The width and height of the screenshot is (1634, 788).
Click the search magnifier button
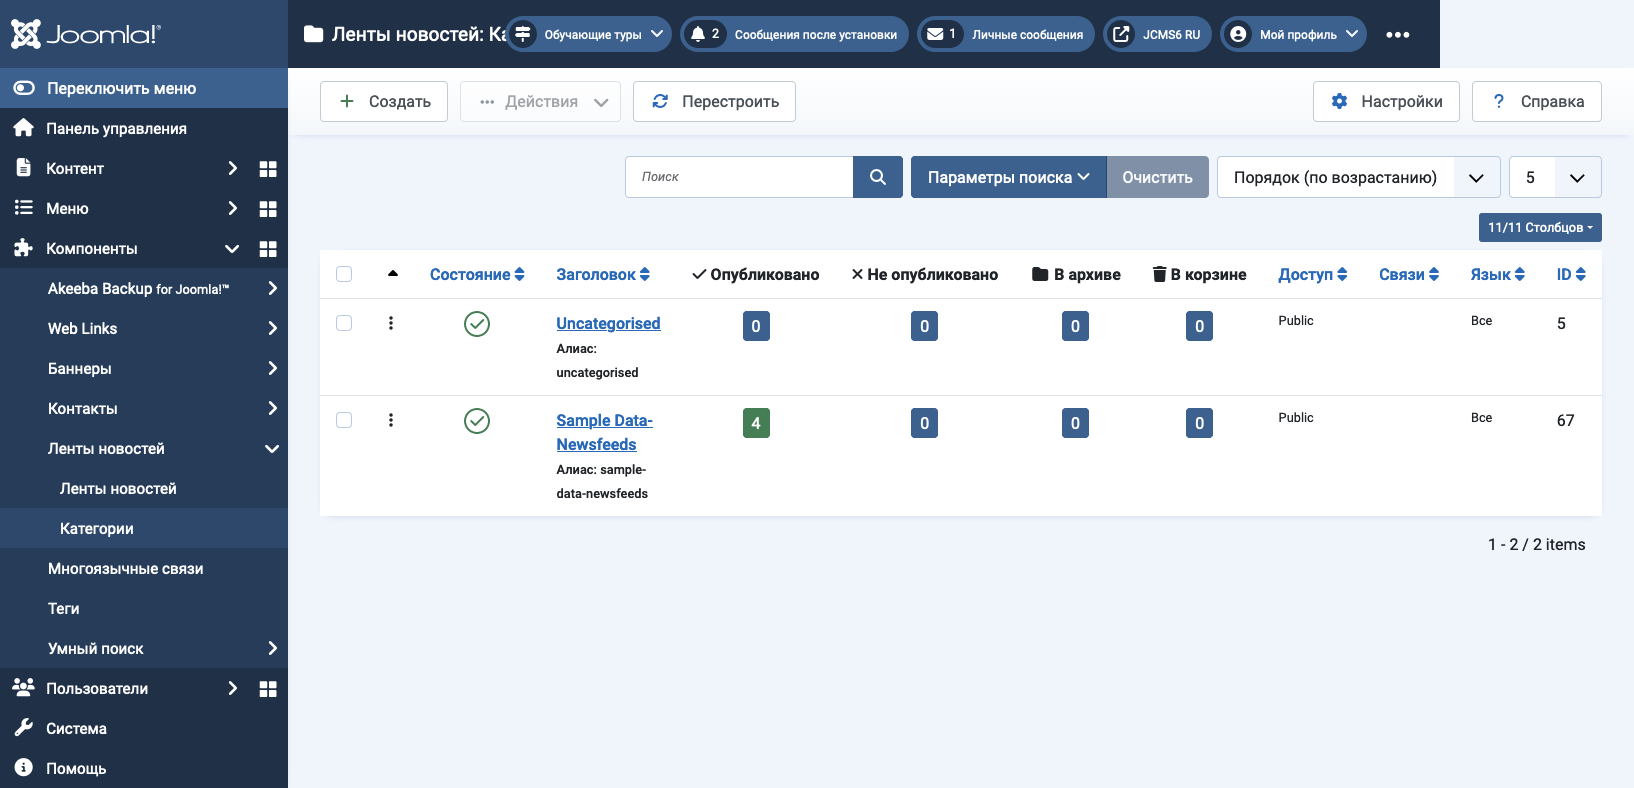(878, 177)
